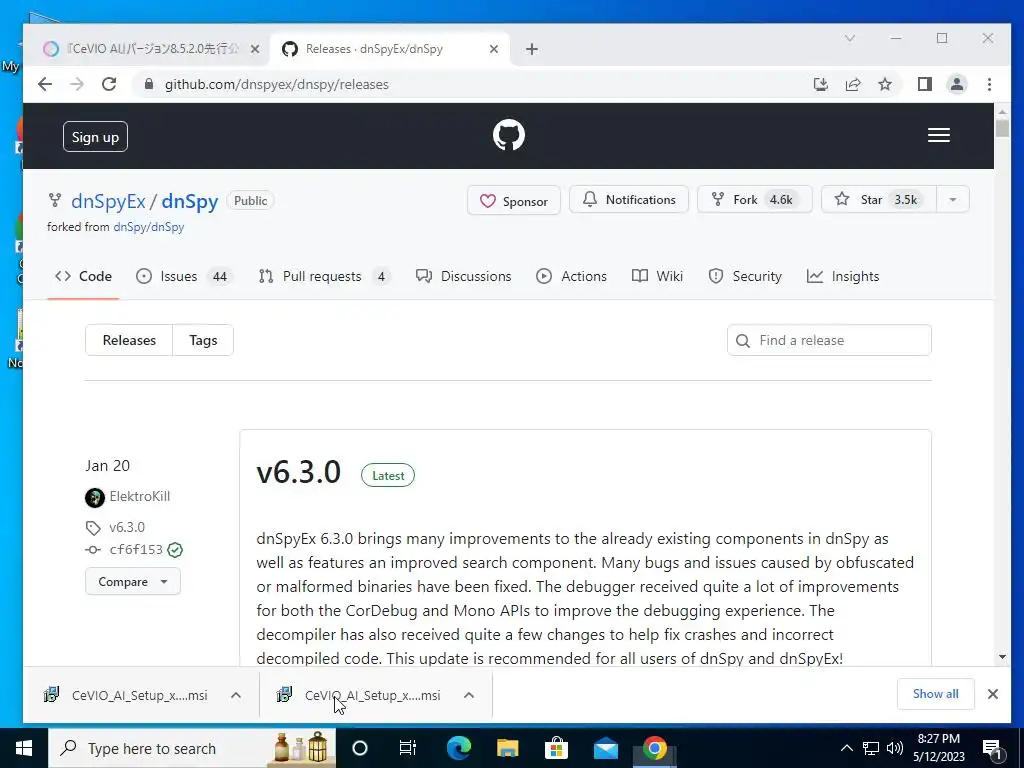The width and height of the screenshot is (1024, 768).
Task: Open ElektroKill's profile link
Action: coord(140,496)
